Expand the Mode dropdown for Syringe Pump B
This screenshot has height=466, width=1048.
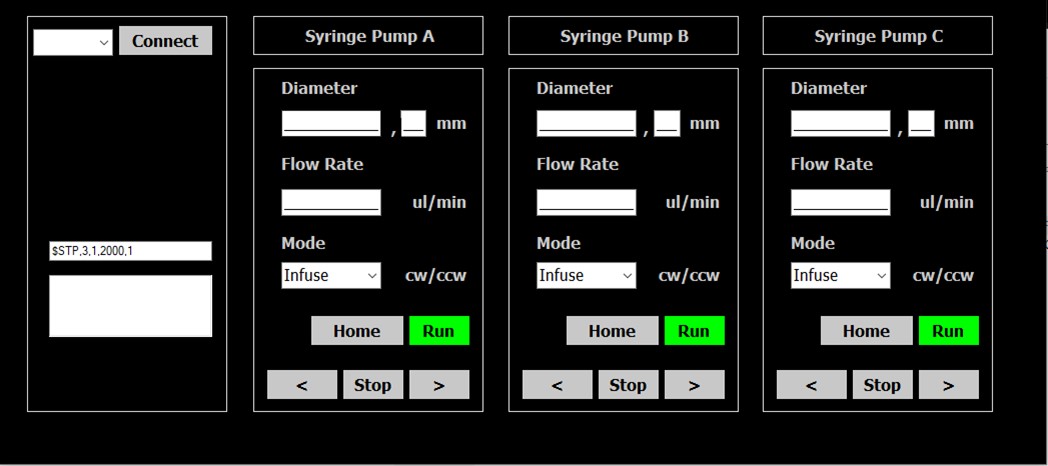point(586,275)
